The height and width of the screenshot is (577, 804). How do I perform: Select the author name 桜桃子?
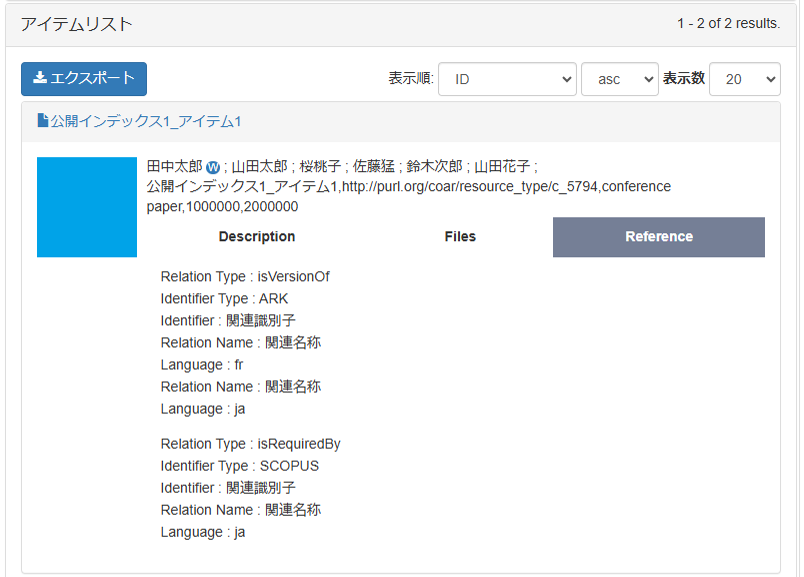click(x=322, y=166)
